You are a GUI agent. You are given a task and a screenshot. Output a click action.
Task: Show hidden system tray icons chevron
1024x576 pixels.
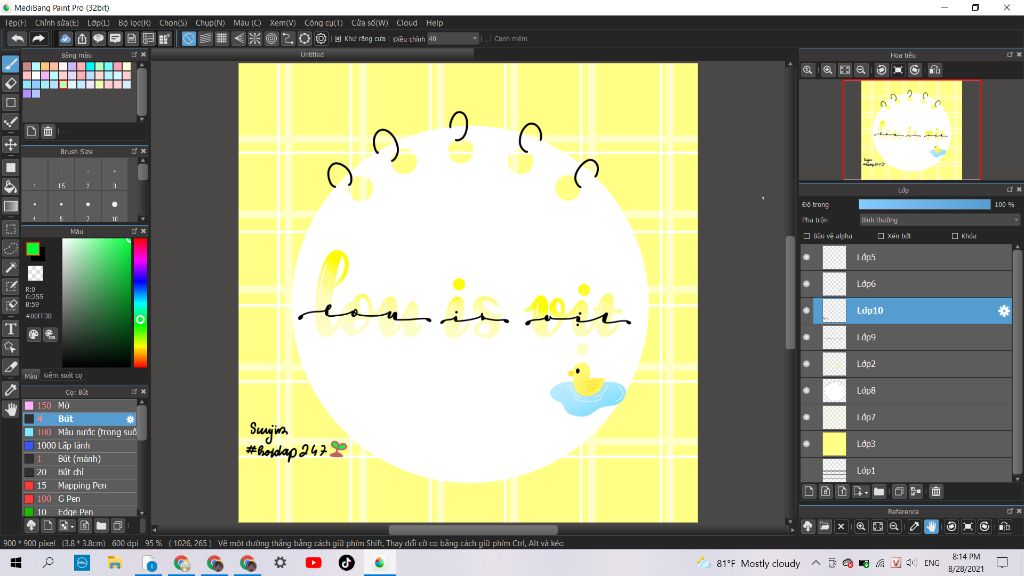[816, 563]
